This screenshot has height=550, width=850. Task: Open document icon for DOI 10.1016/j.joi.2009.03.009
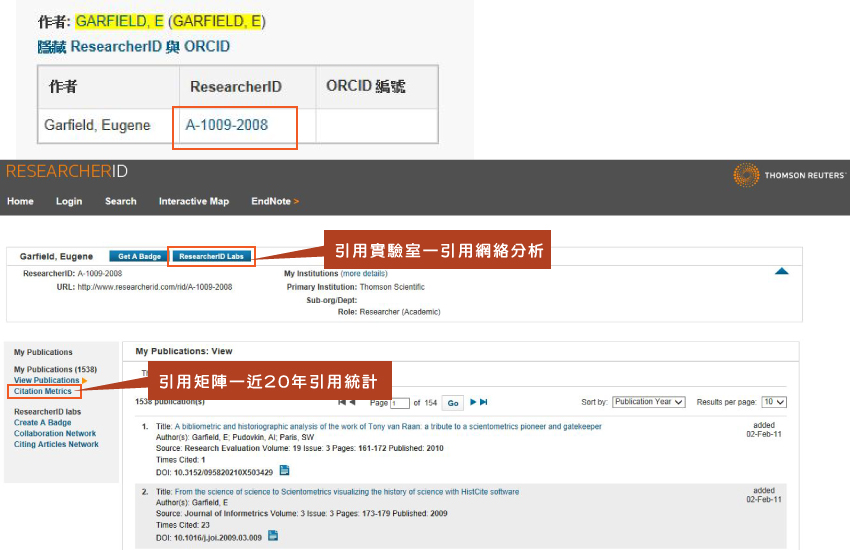[273, 536]
